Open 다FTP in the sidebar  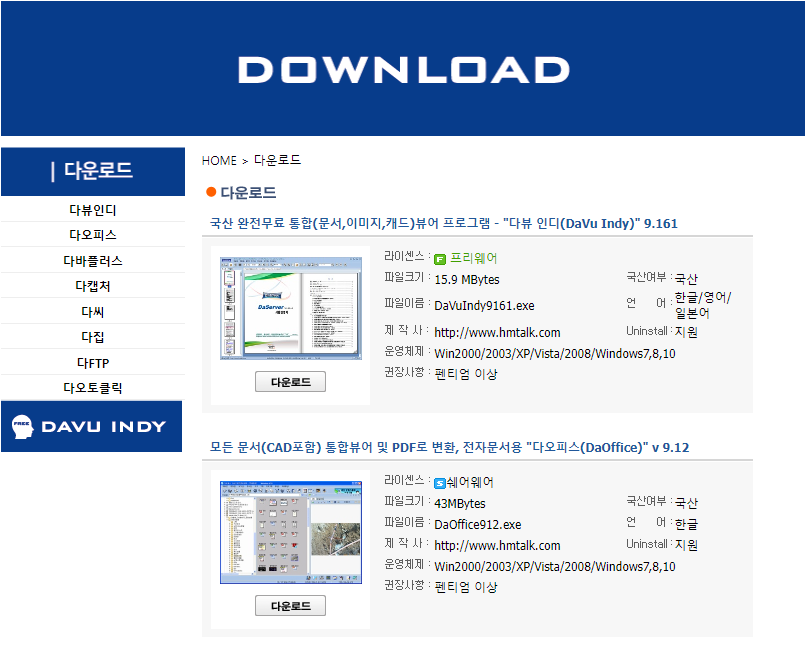pyautogui.click(x=92, y=363)
